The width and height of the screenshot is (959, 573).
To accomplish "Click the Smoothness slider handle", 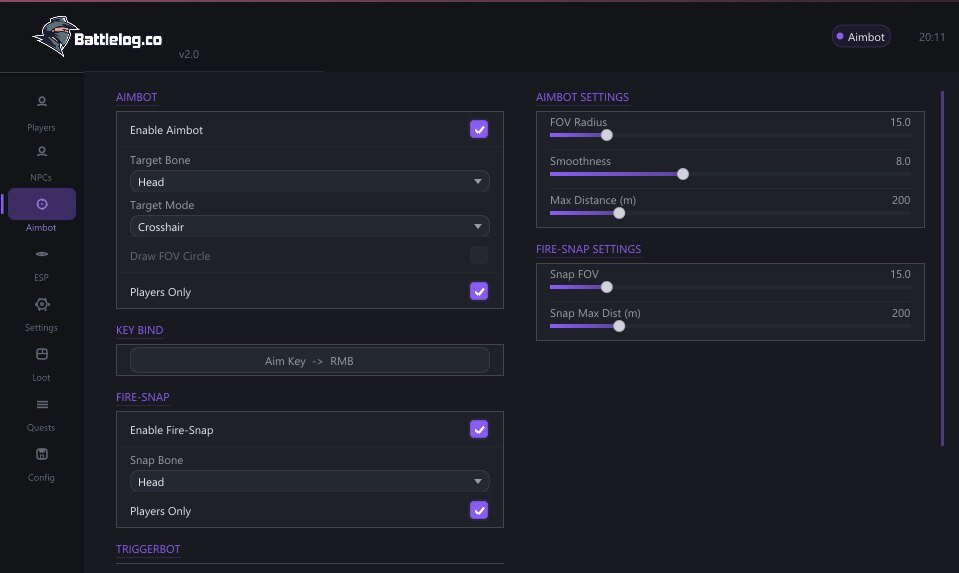I will click(683, 174).
